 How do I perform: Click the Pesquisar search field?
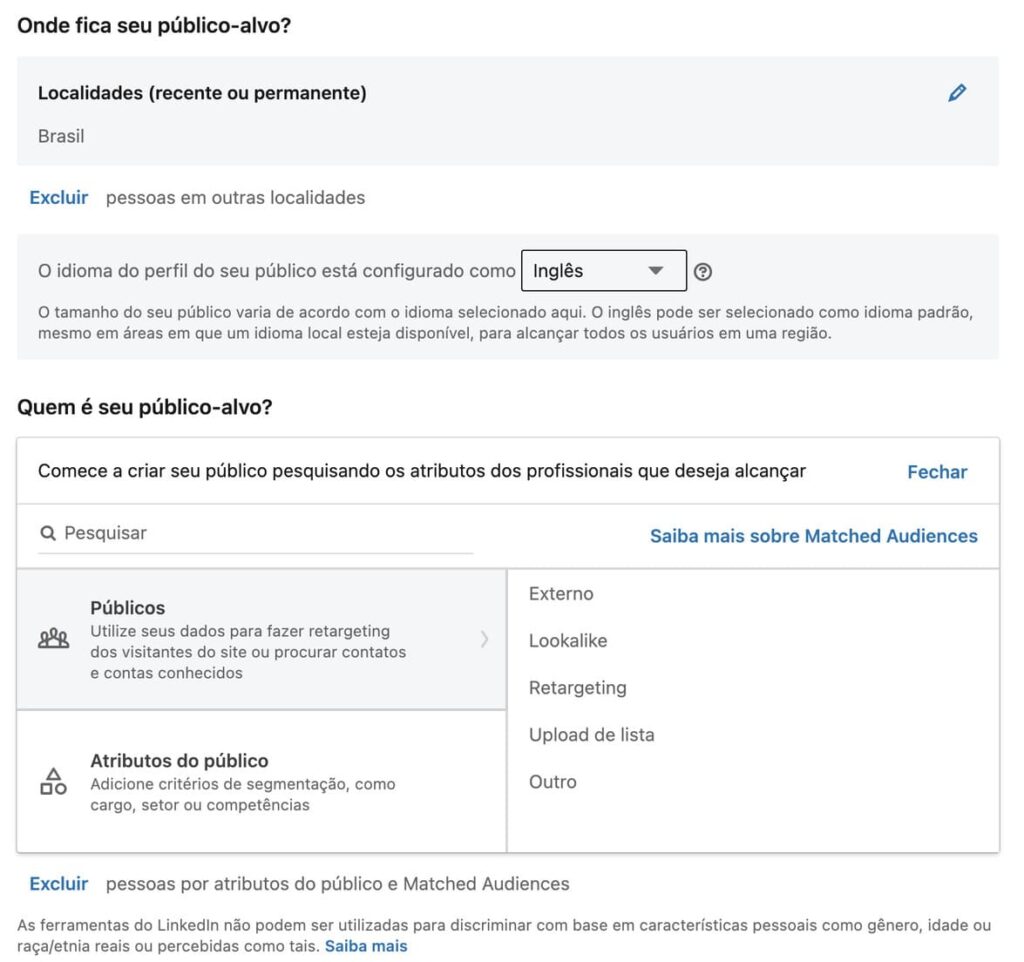[255, 534]
